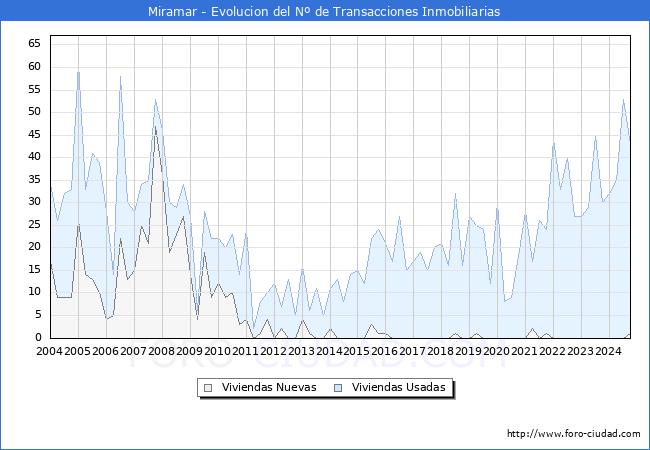Click the 30 y-axis value
650x450 pixels.
[34, 202]
